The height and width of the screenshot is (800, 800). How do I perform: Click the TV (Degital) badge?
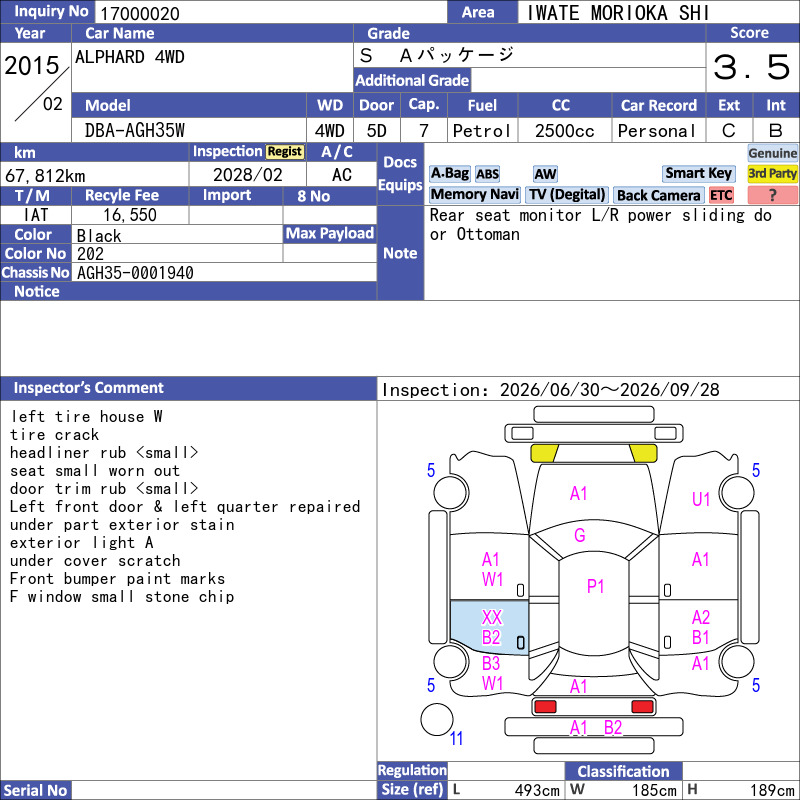[567, 194]
